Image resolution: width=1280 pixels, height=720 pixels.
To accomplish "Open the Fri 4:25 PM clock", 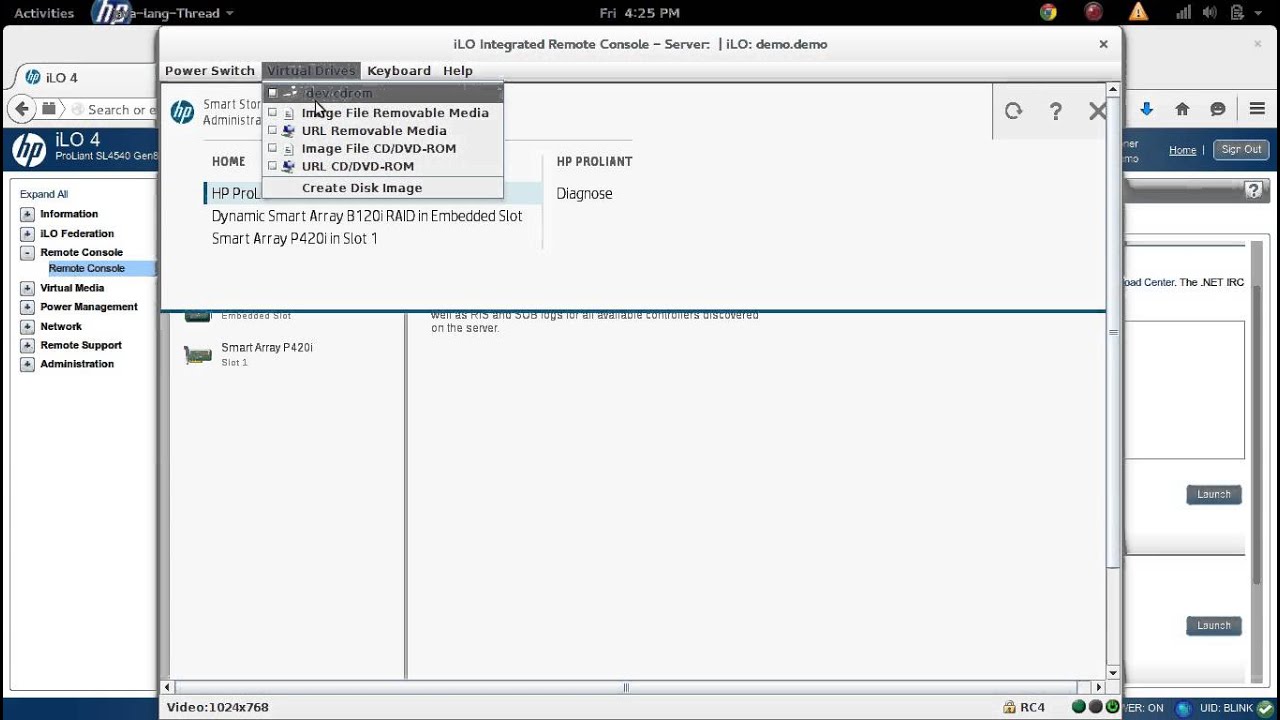I will point(639,13).
